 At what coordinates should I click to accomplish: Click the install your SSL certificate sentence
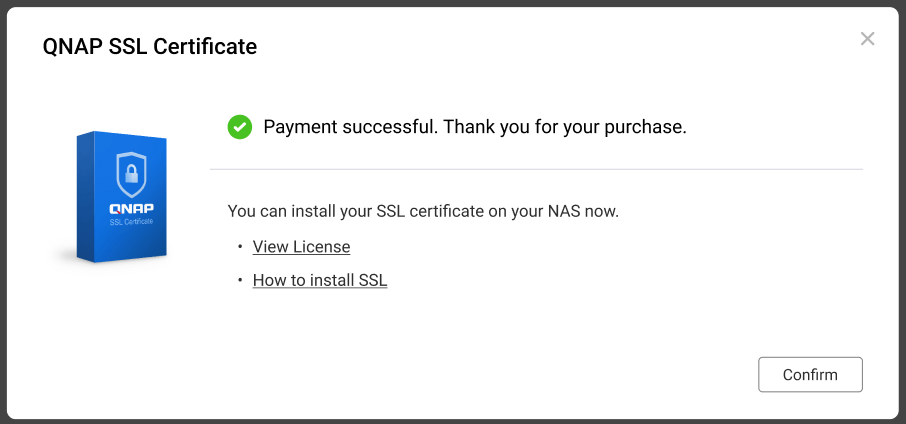(x=423, y=212)
